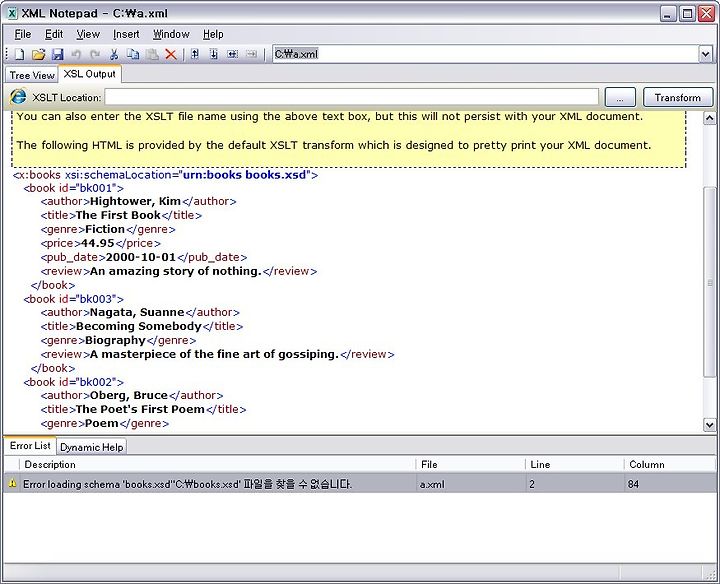
Task: Click the Nudge Right toolbar icon
Action: (x=251, y=54)
